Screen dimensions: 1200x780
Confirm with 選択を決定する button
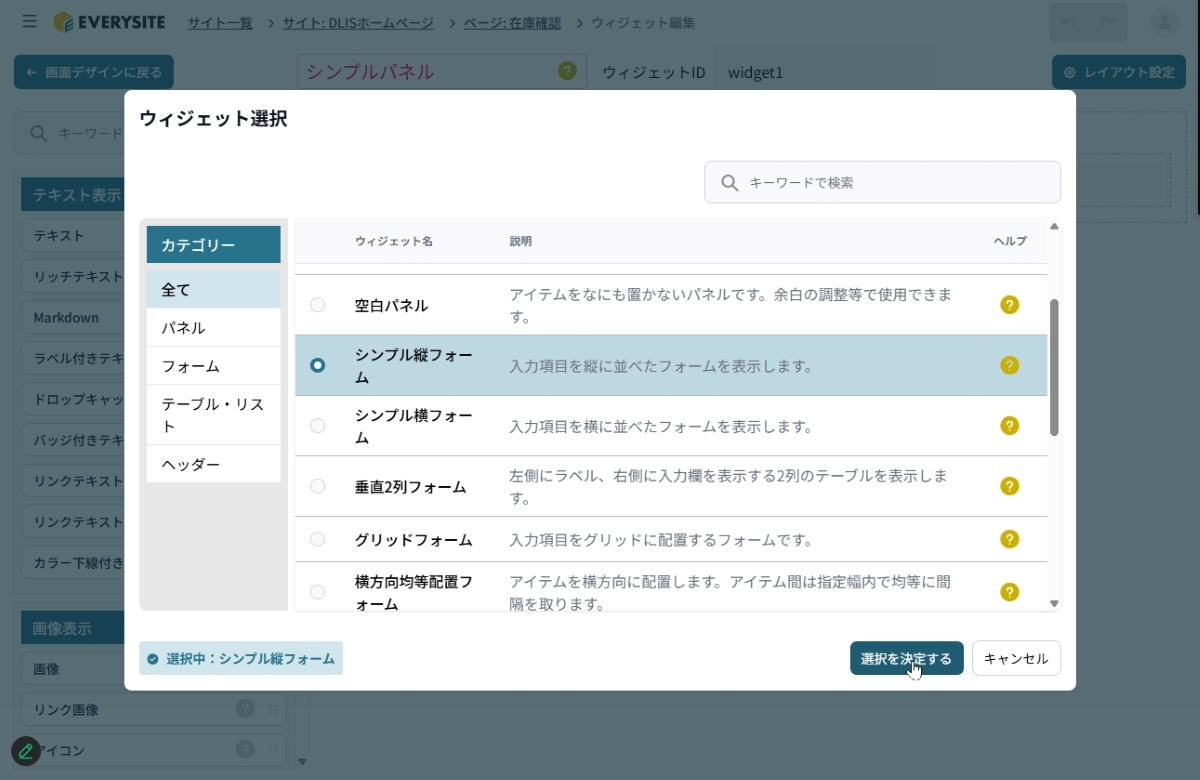point(906,659)
